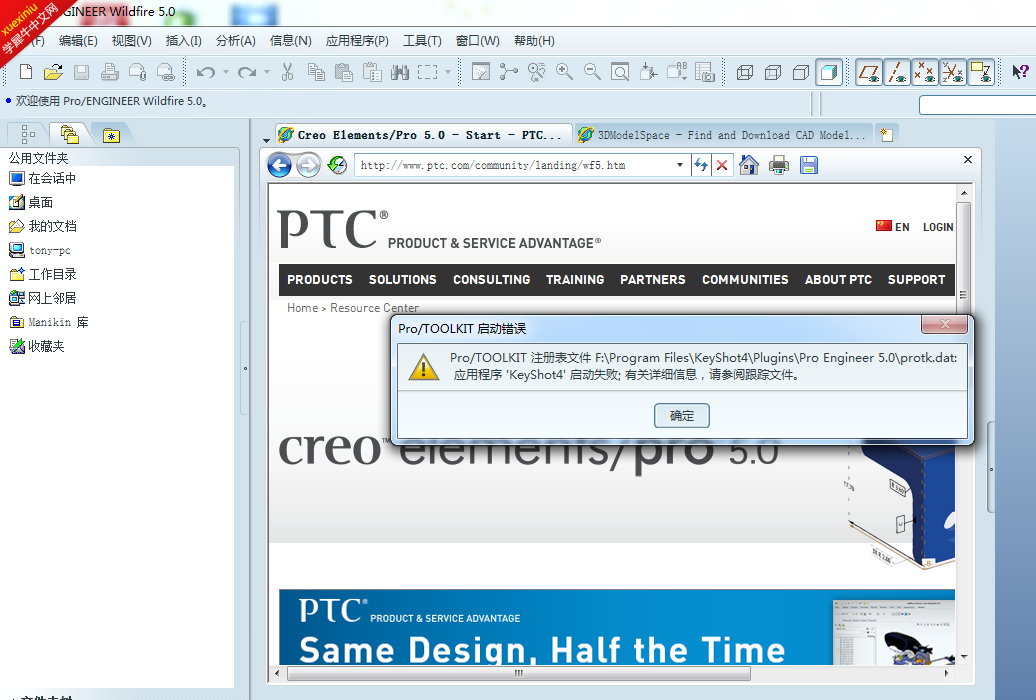The image size is (1036, 700).
Task: Click the Zoom In magnifier icon
Action: tap(564, 72)
